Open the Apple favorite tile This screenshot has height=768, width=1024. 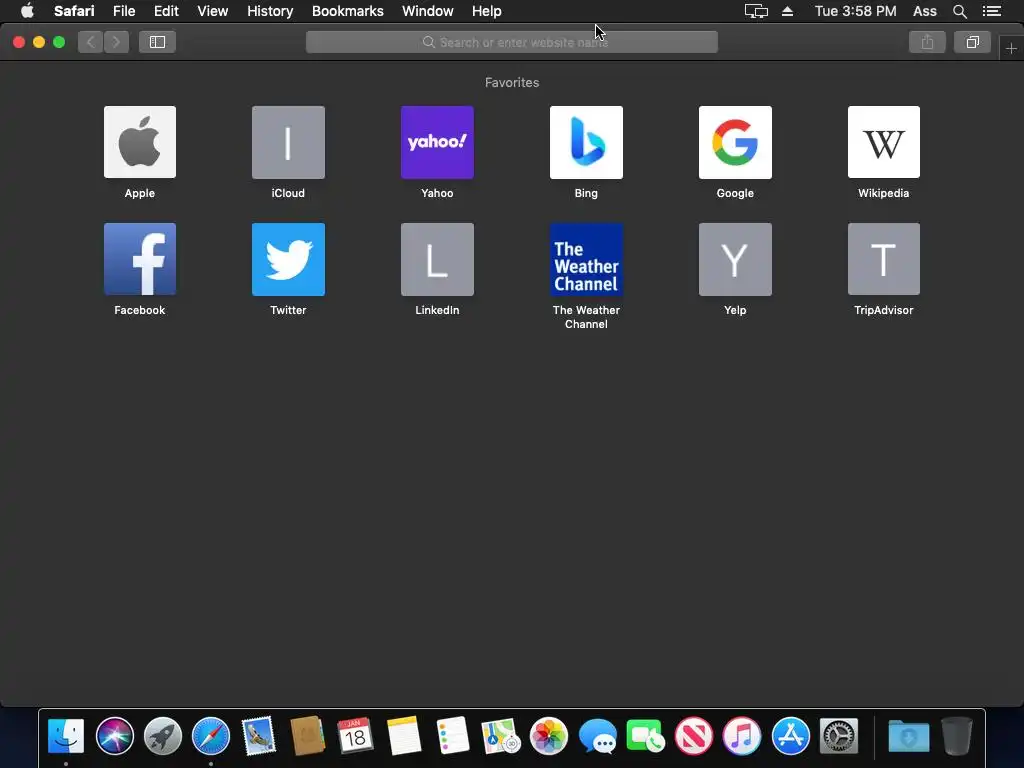(x=140, y=142)
